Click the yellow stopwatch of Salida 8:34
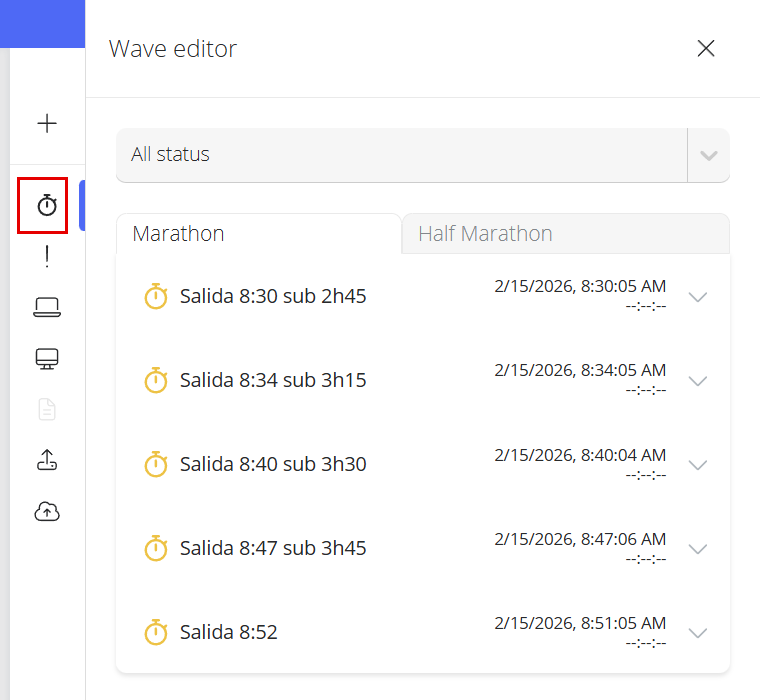This screenshot has height=700, width=760. (x=156, y=380)
